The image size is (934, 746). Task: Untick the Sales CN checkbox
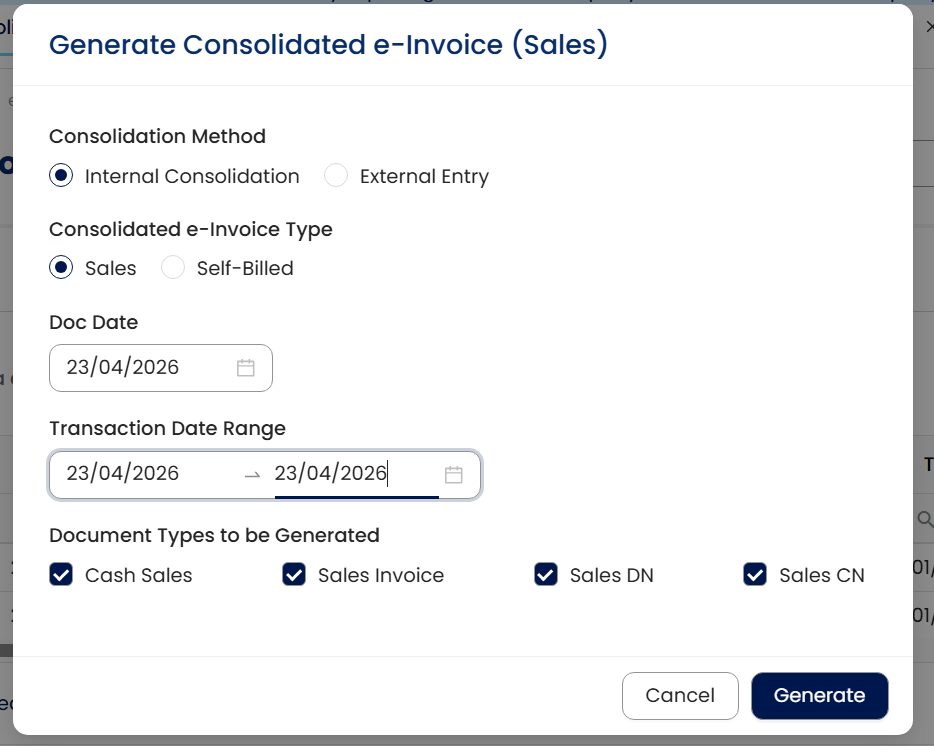(755, 575)
